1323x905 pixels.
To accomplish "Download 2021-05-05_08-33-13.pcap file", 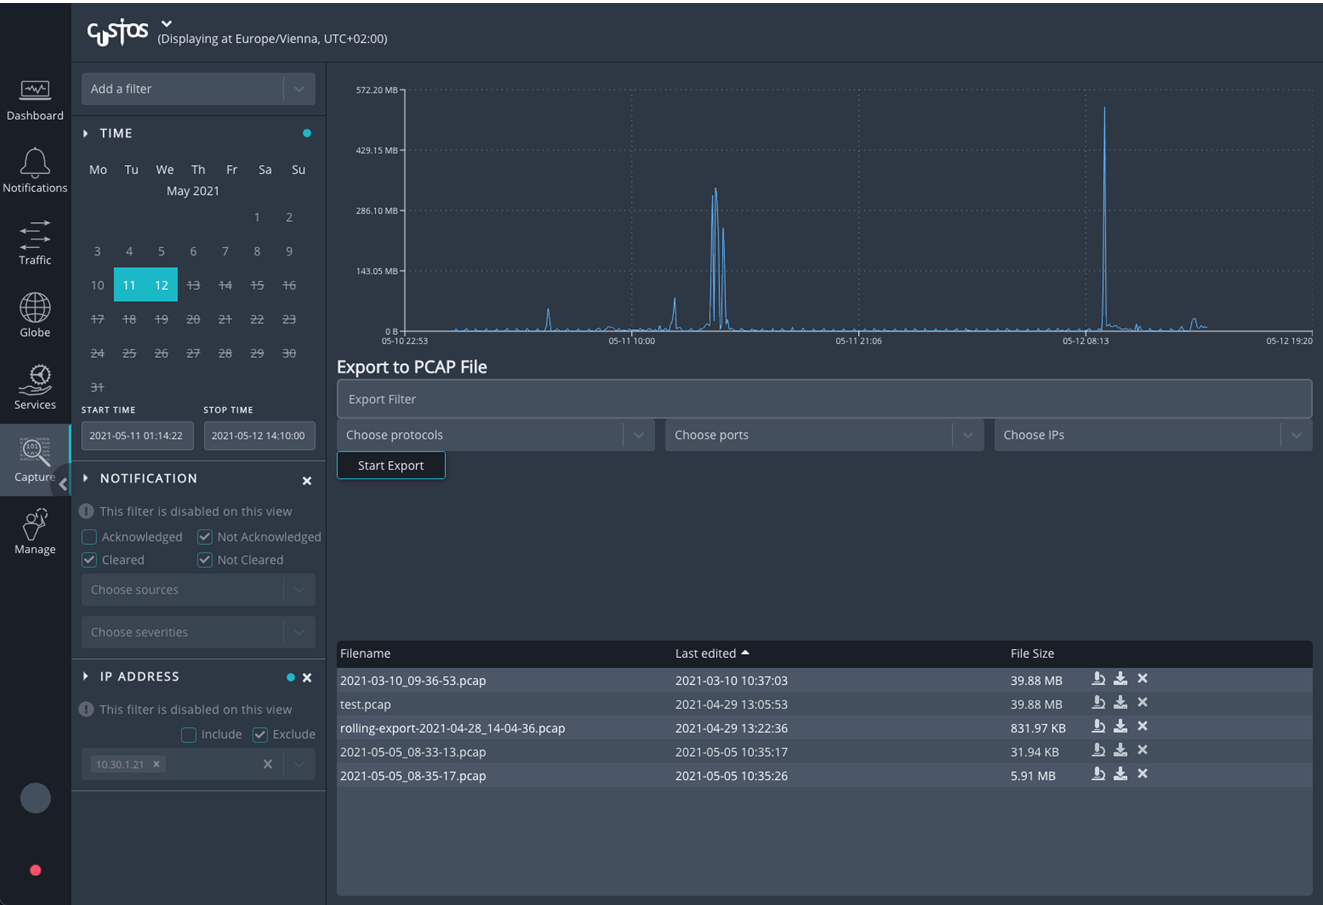I will tap(1120, 751).
